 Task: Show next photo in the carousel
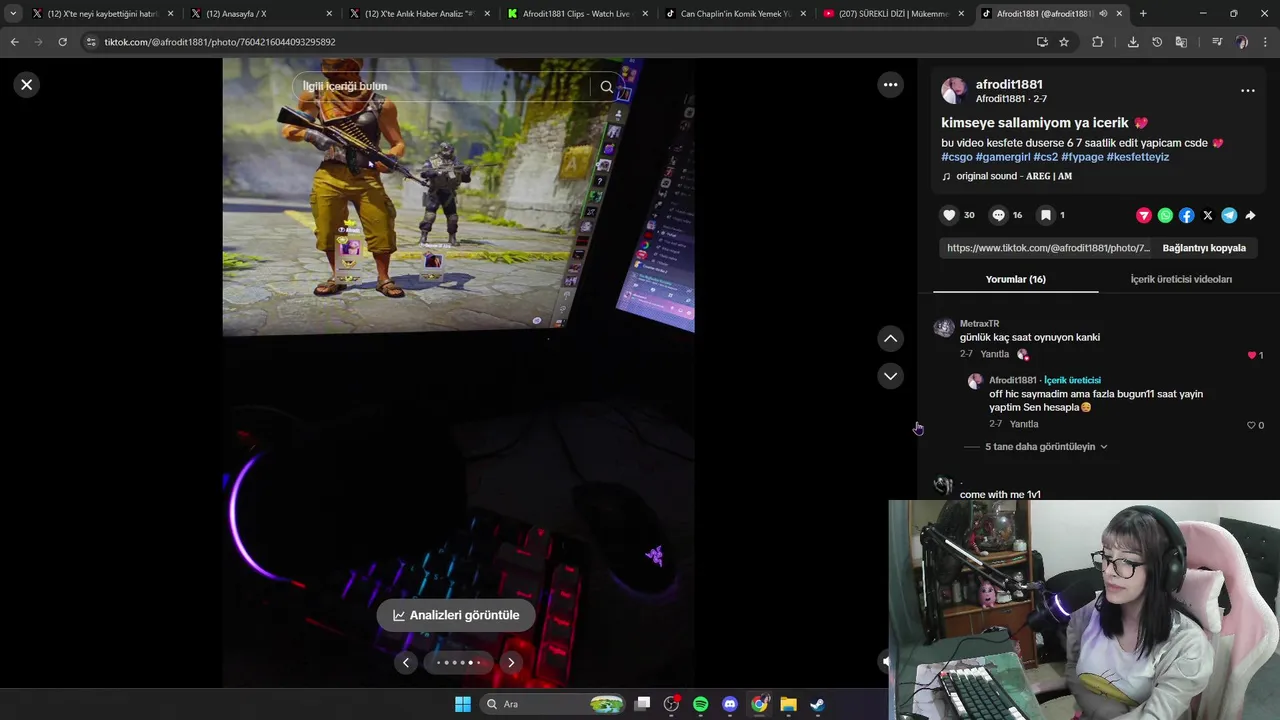tap(511, 662)
